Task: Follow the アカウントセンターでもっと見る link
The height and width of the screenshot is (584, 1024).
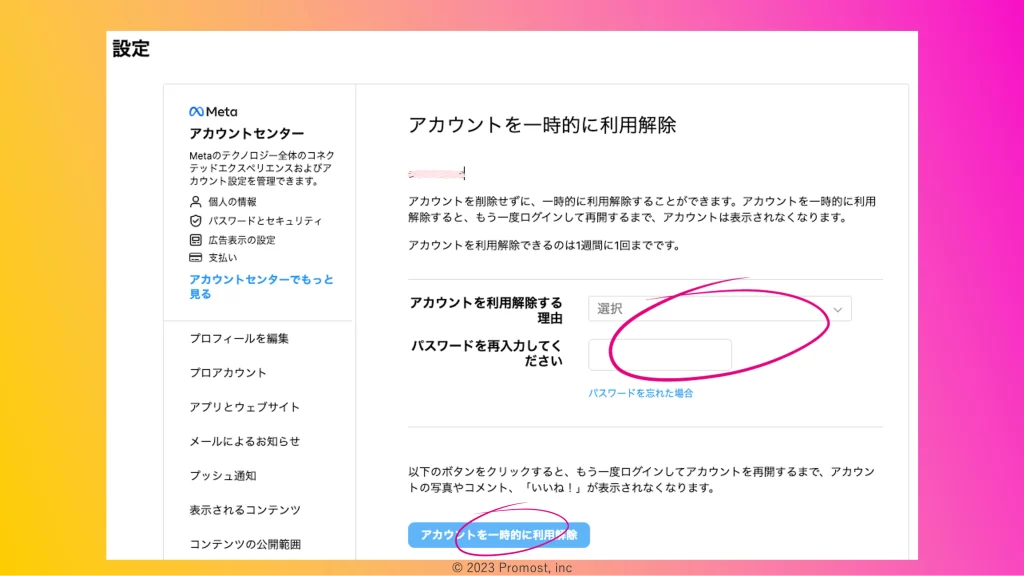Action: (x=261, y=287)
